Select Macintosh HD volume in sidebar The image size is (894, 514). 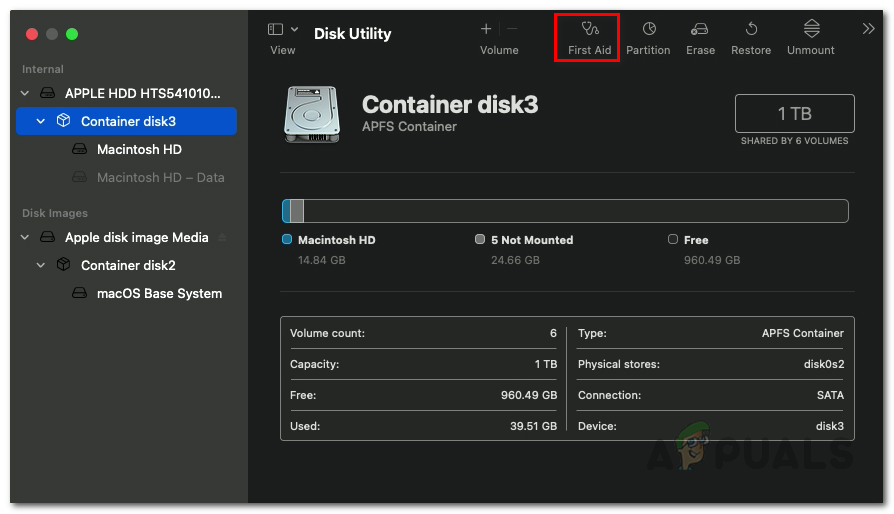coord(139,149)
